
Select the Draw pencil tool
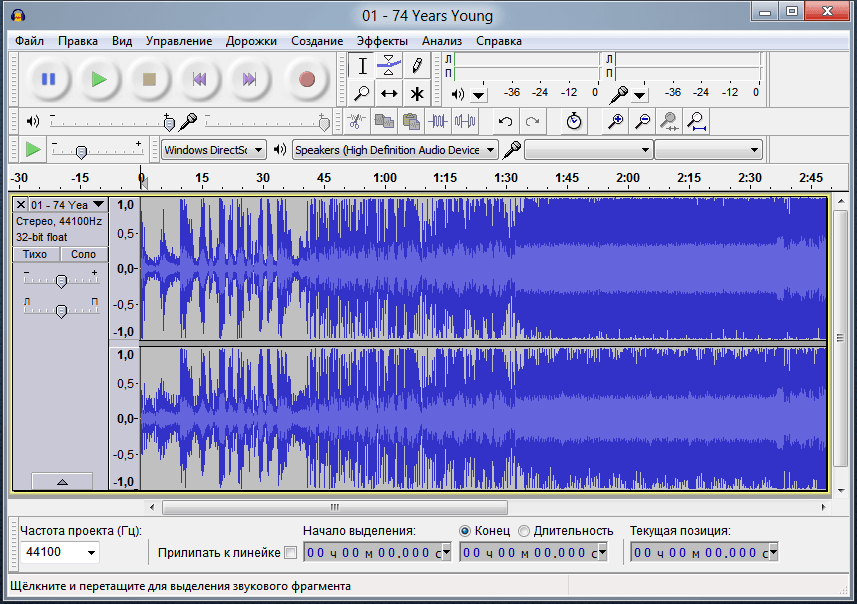point(417,66)
